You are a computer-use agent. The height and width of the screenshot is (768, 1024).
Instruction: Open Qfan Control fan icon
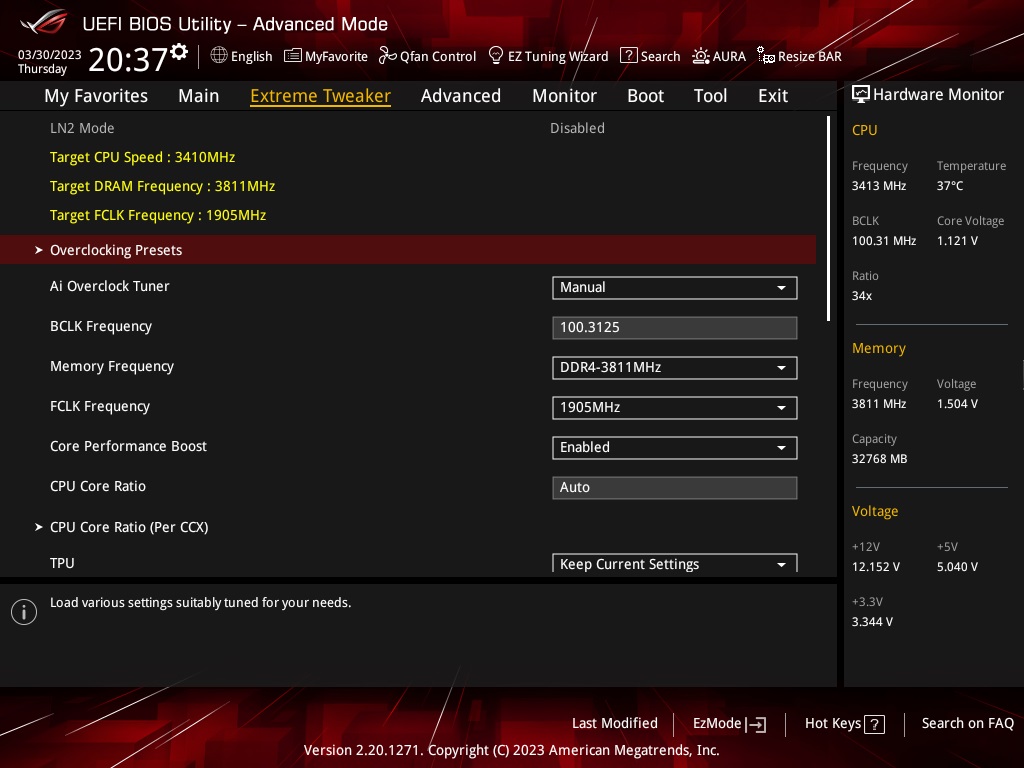[x=387, y=56]
